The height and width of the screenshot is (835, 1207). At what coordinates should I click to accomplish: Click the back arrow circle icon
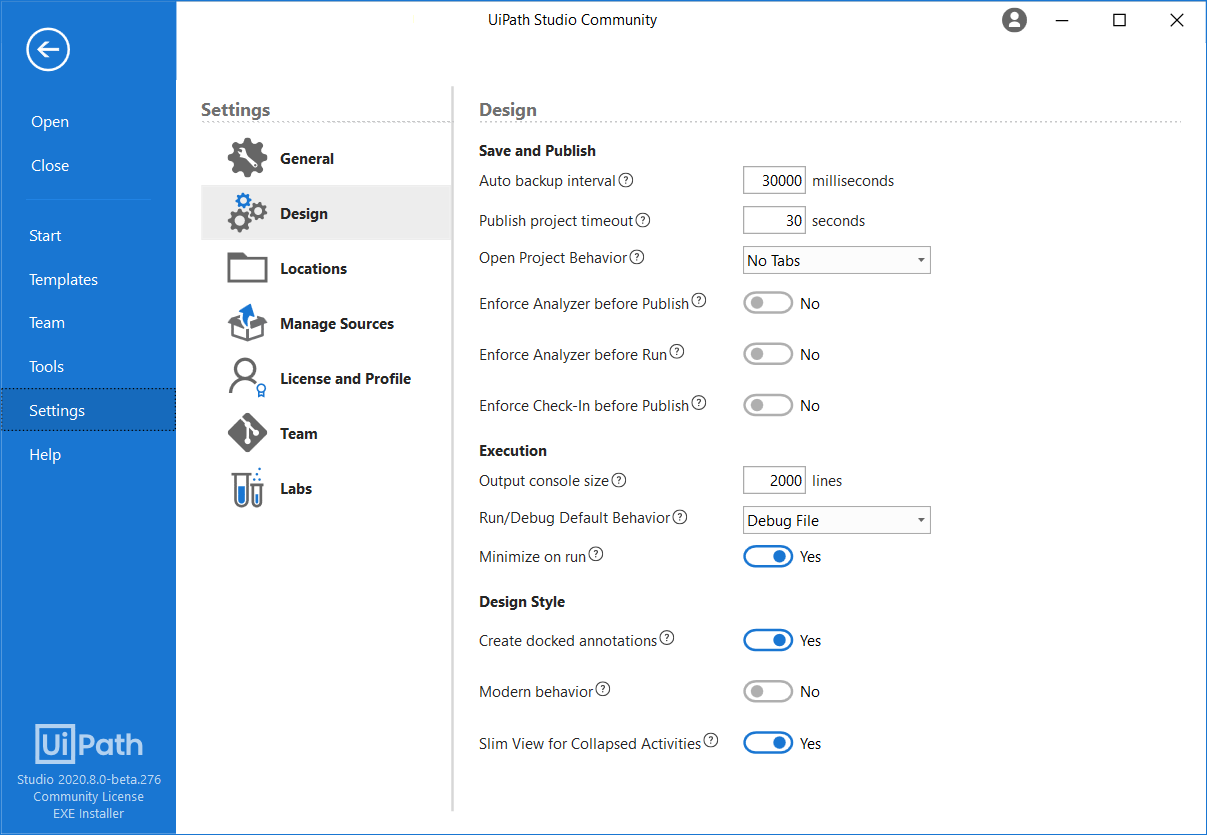tap(48, 49)
